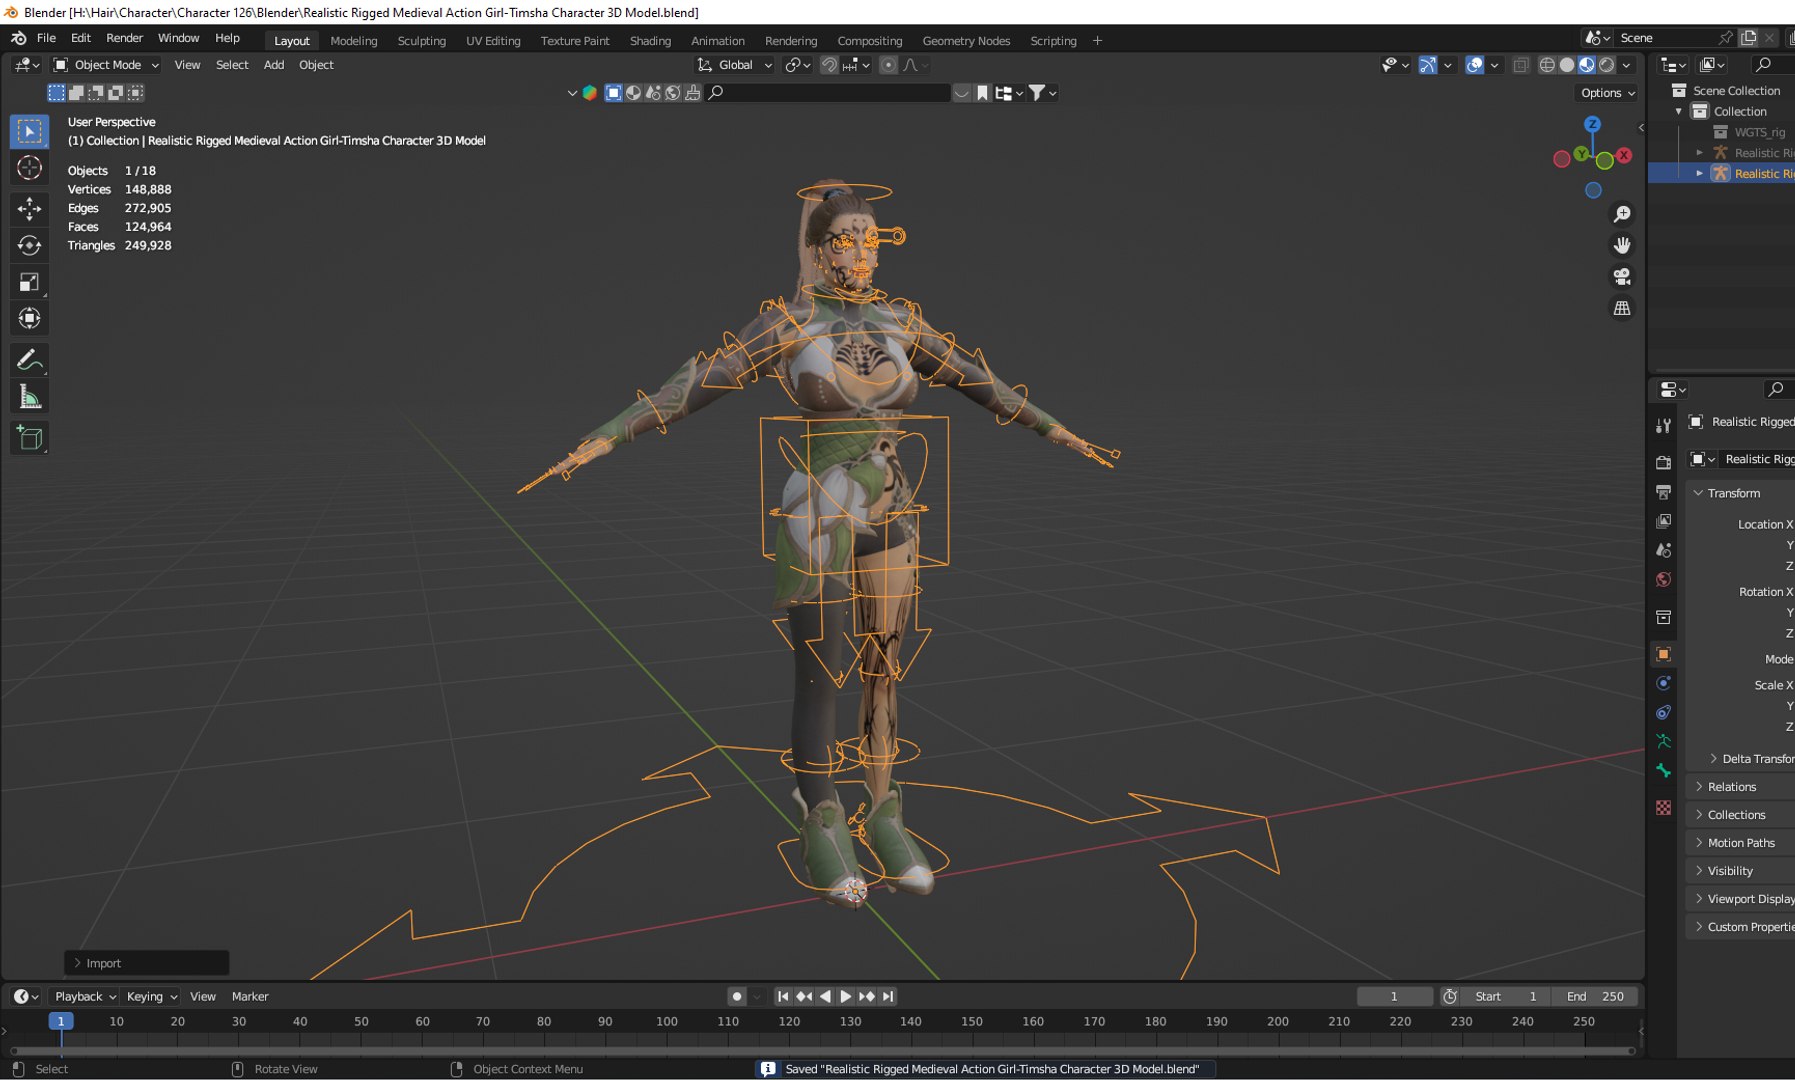Screen dimensions: 1795x1080
Task: Switch perspective/orthographic grid icon
Action: (1622, 308)
